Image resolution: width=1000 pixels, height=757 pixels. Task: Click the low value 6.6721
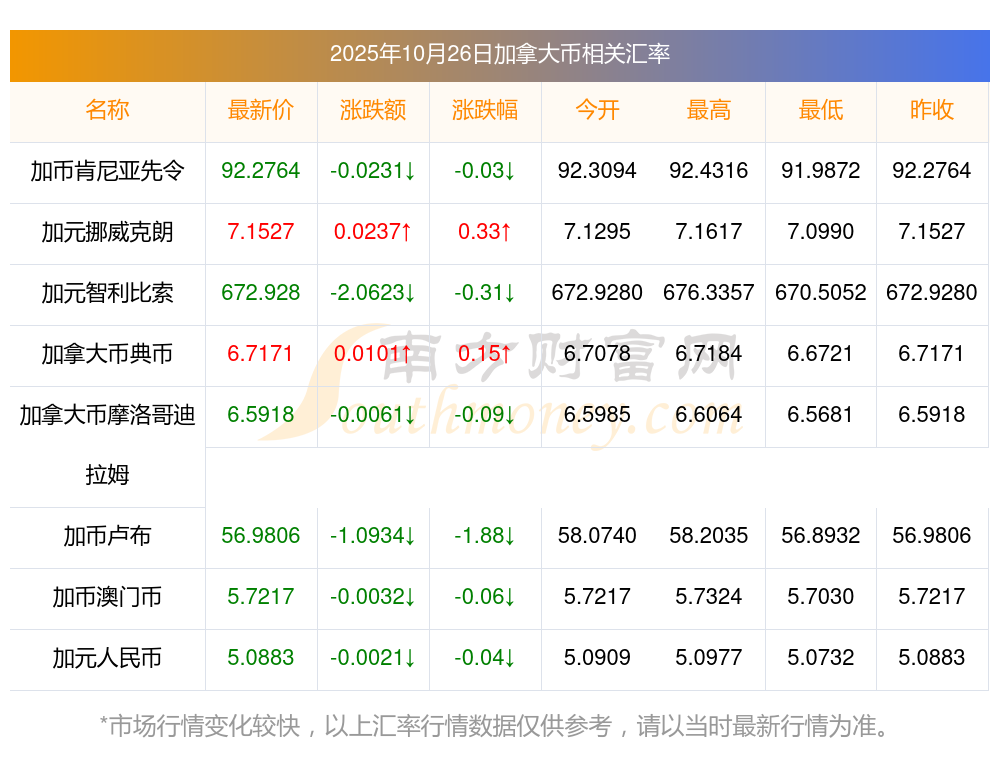pos(820,353)
